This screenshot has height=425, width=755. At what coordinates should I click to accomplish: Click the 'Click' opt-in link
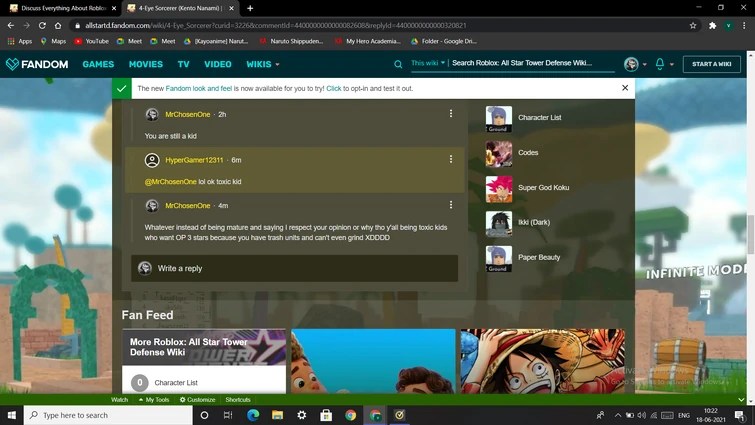point(334,88)
